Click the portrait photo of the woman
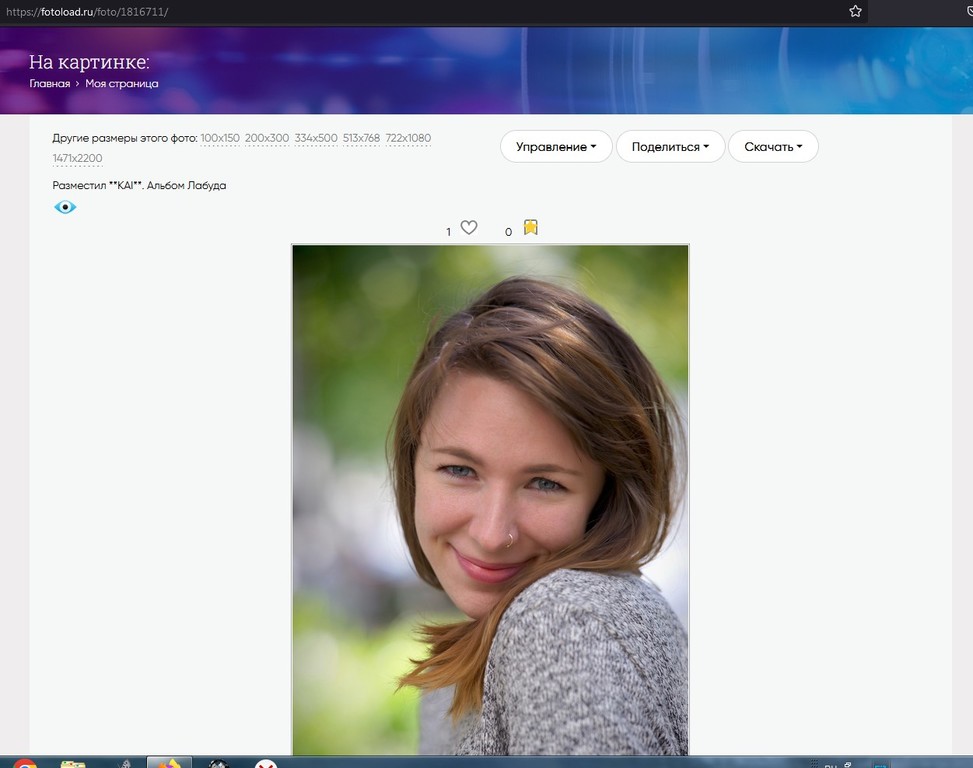Screen dimensions: 973x768 [x=490, y=500]
